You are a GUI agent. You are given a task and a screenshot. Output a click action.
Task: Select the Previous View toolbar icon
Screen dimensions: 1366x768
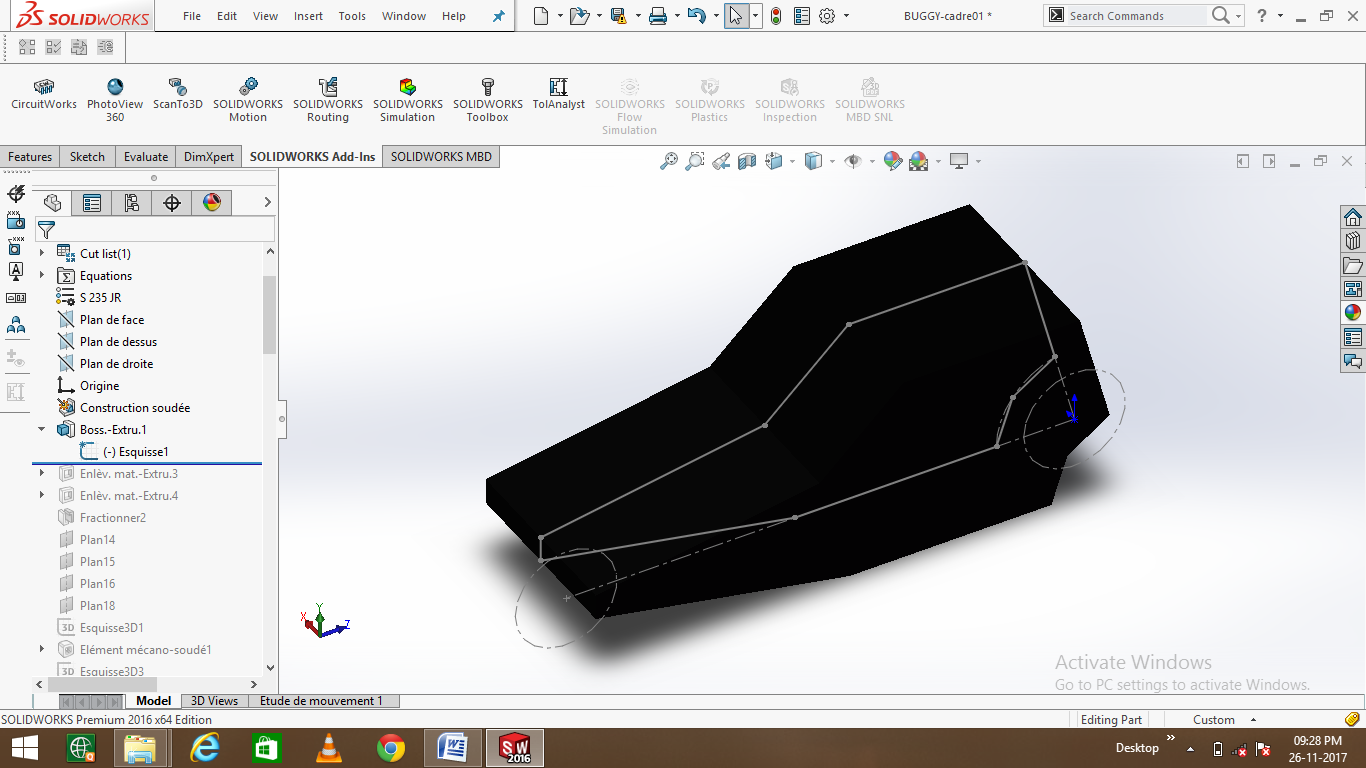[721, 161]
